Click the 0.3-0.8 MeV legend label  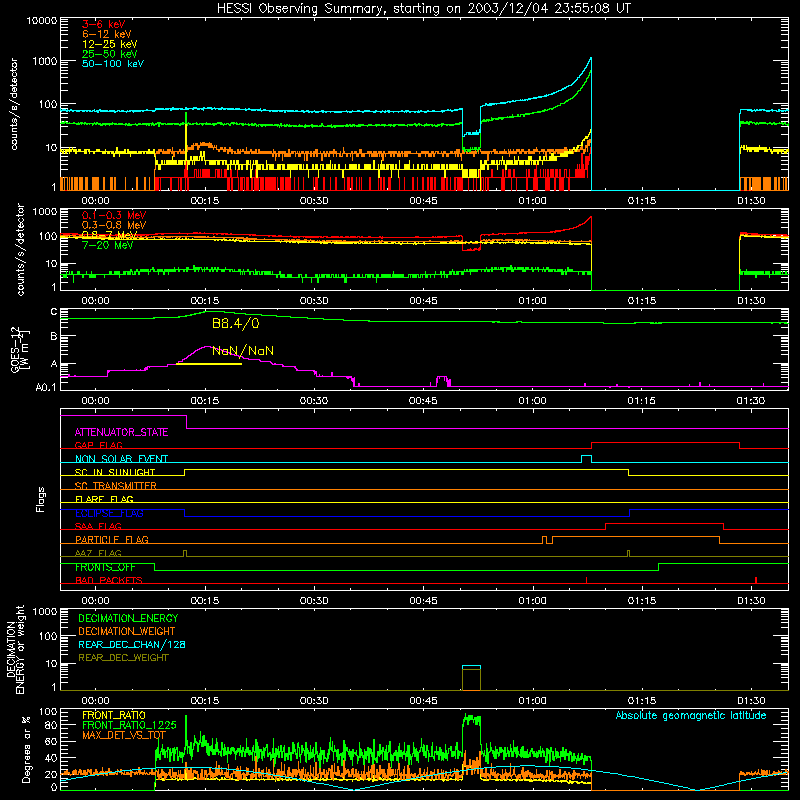coord(114,225)
